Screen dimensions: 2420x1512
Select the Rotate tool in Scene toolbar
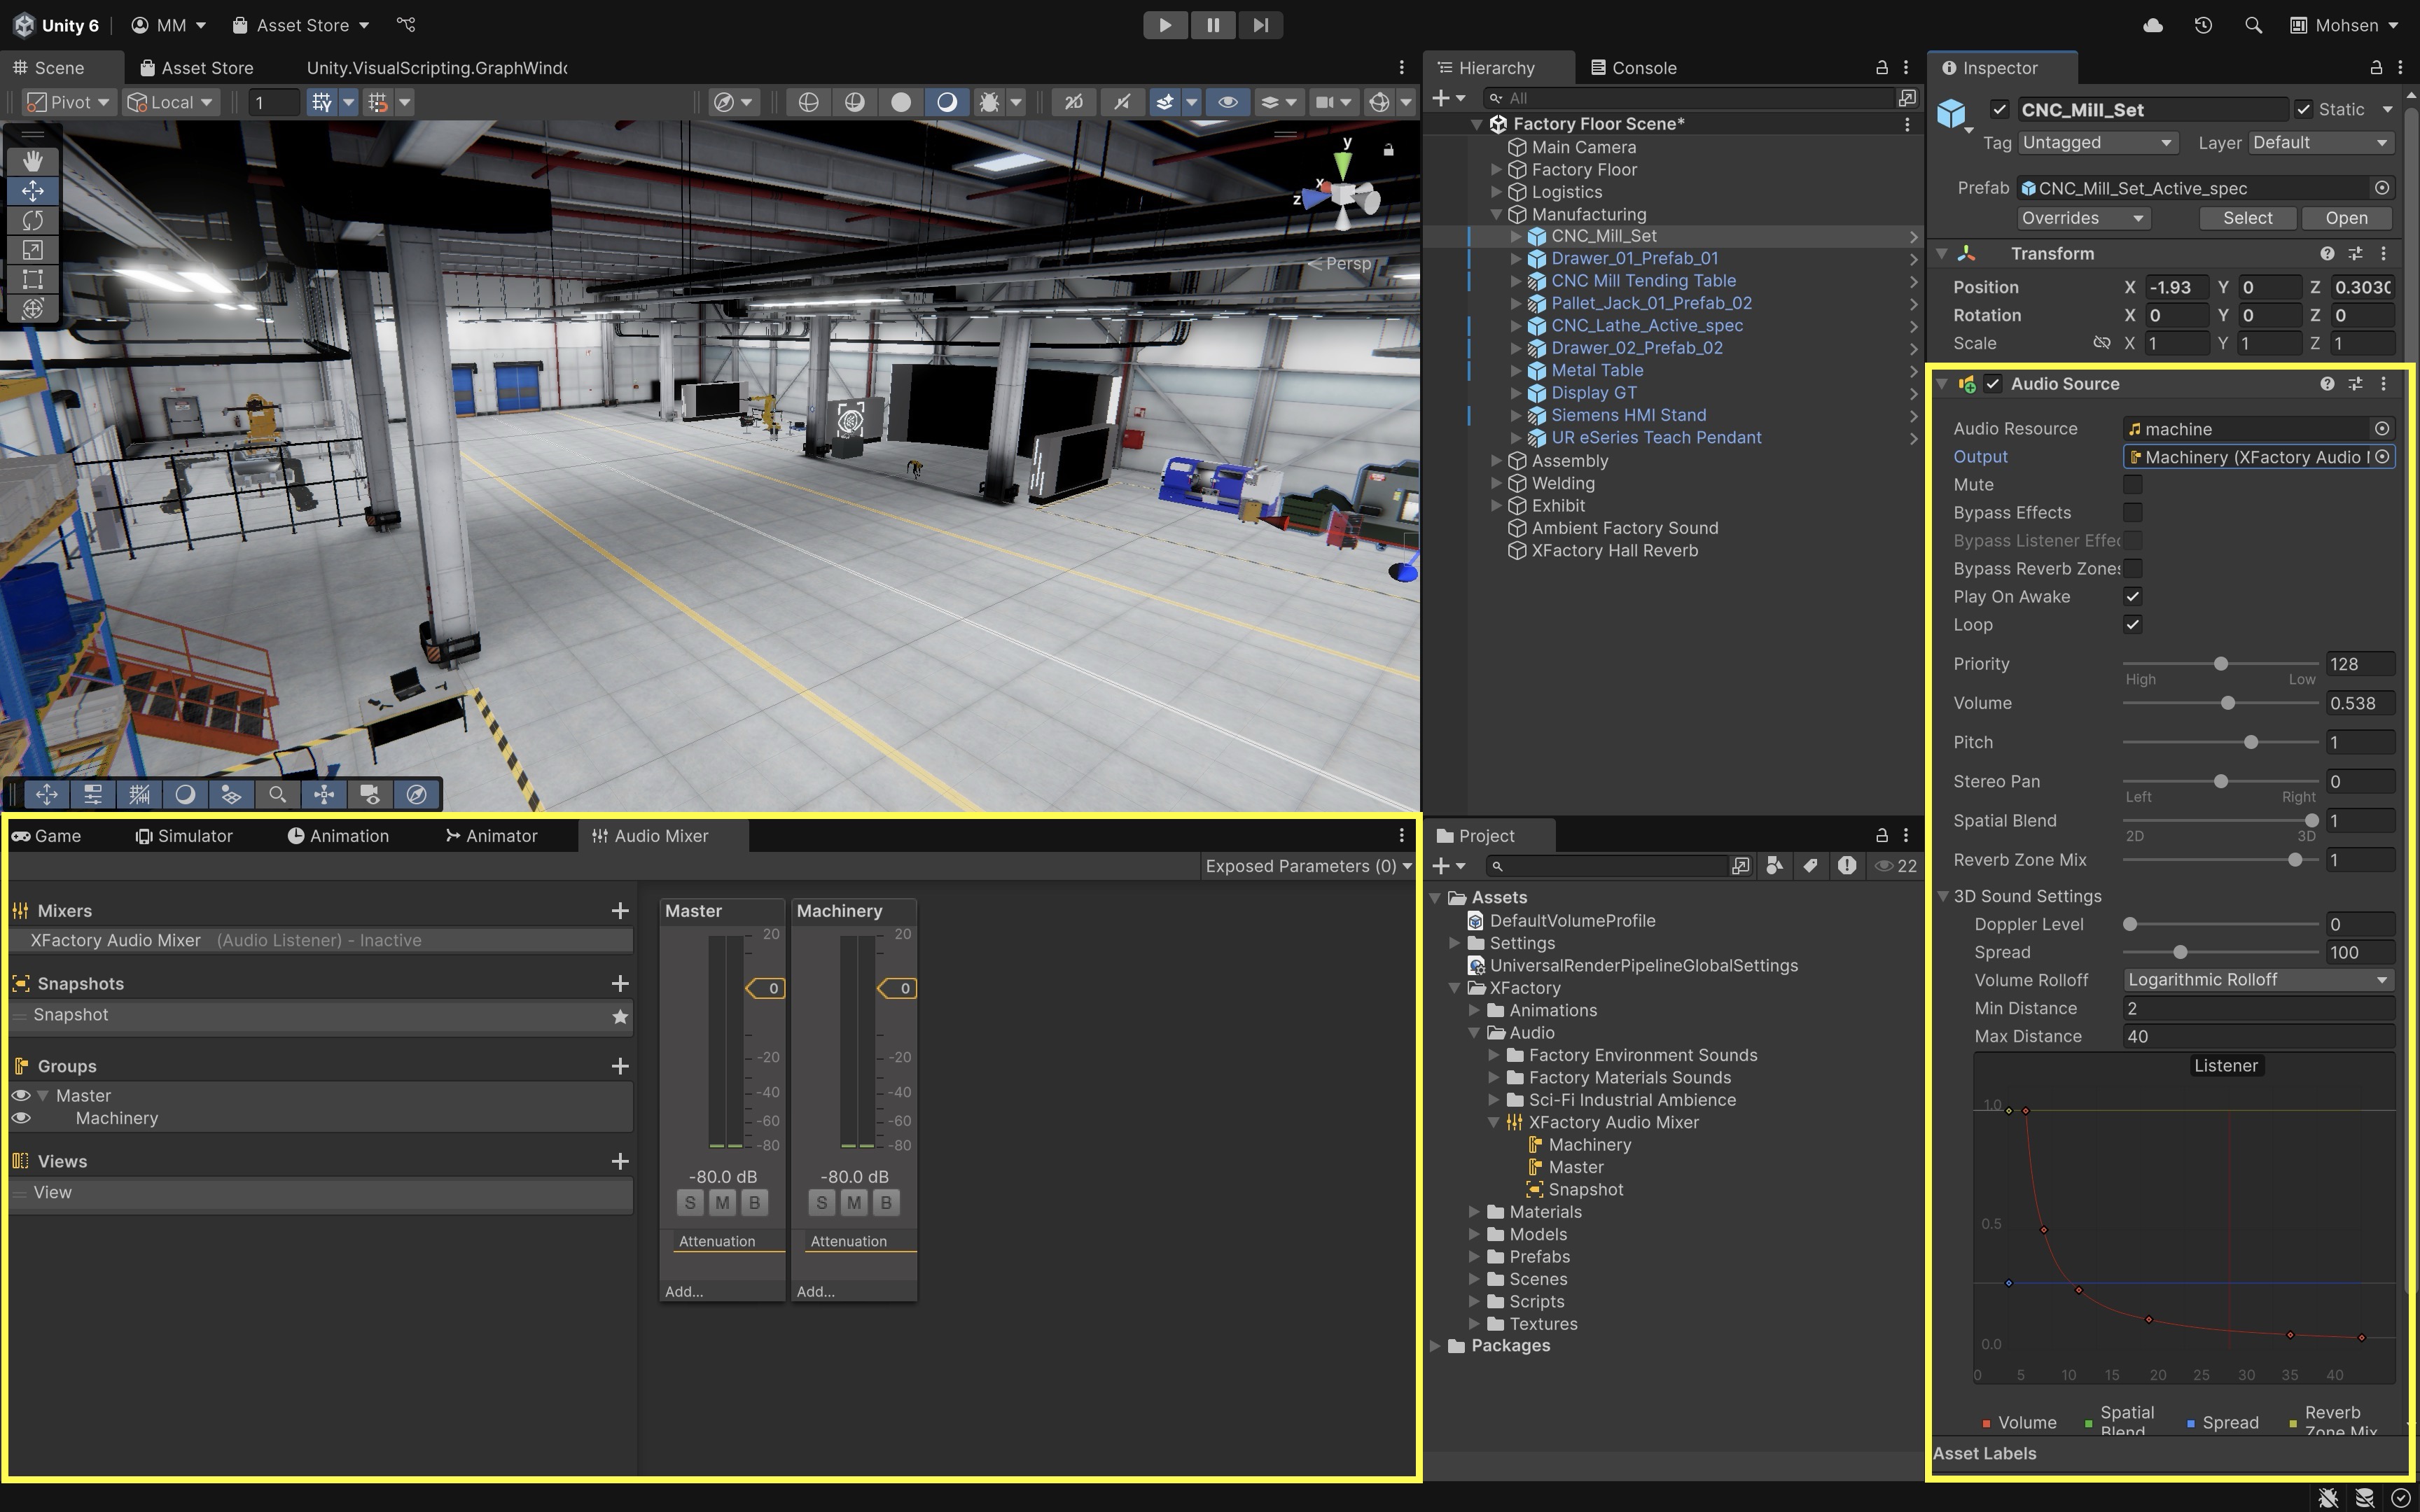[32, 220]
